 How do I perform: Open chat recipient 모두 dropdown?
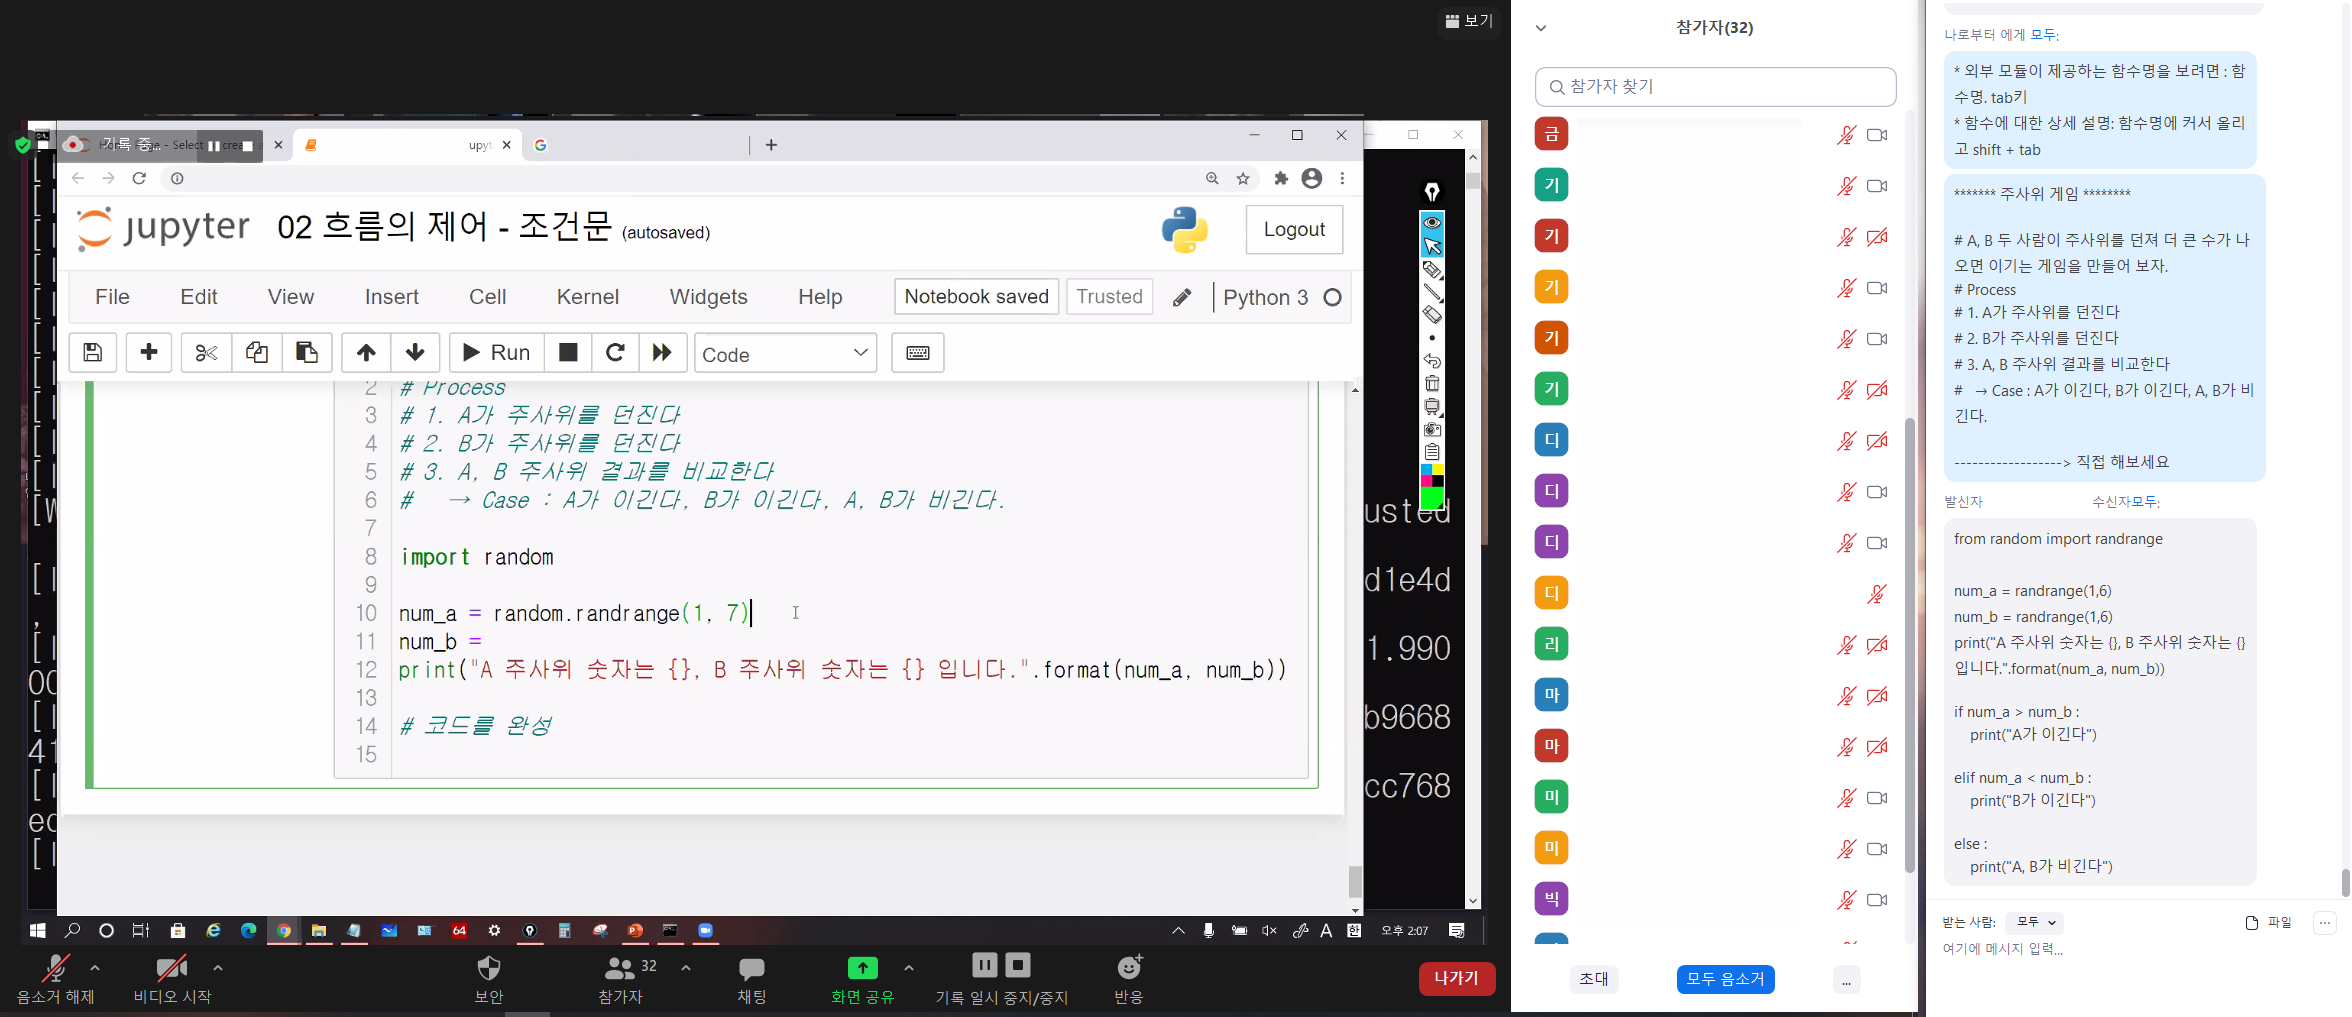coord(2035,922)
